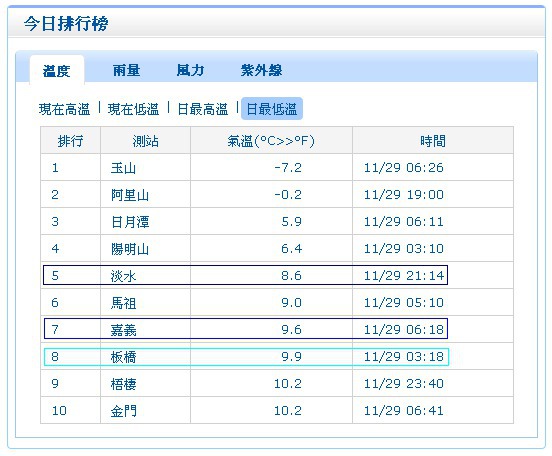552x456 pixels.
Task: Switch to the 溫度 tab
Action: (x=57, y=70)
